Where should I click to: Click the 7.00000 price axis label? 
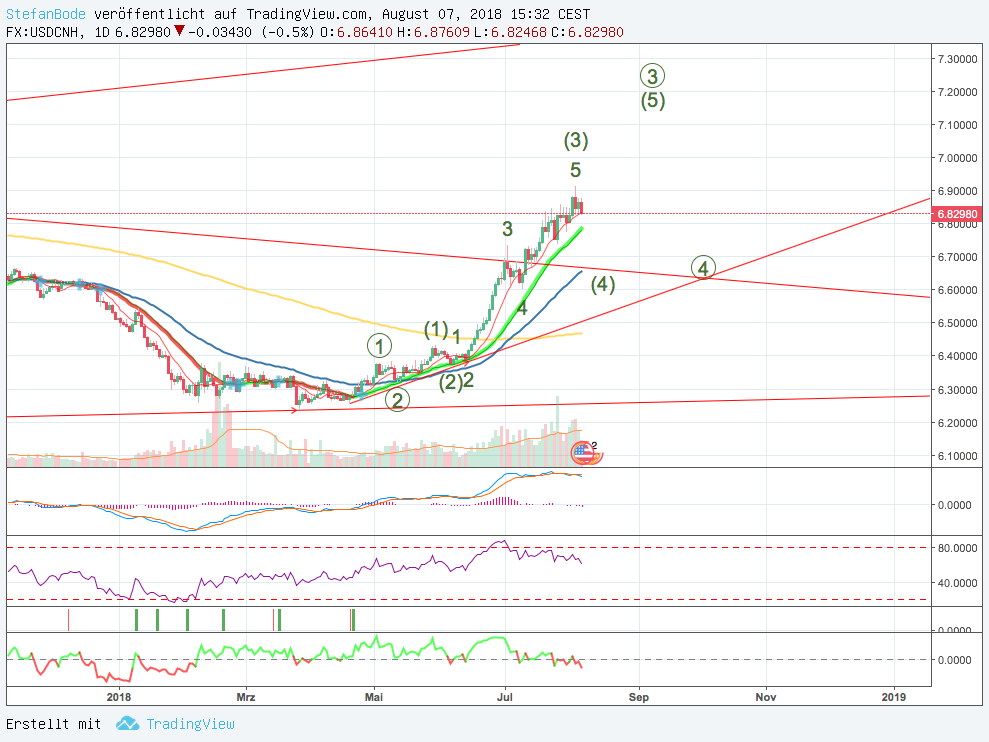(957, 158)
